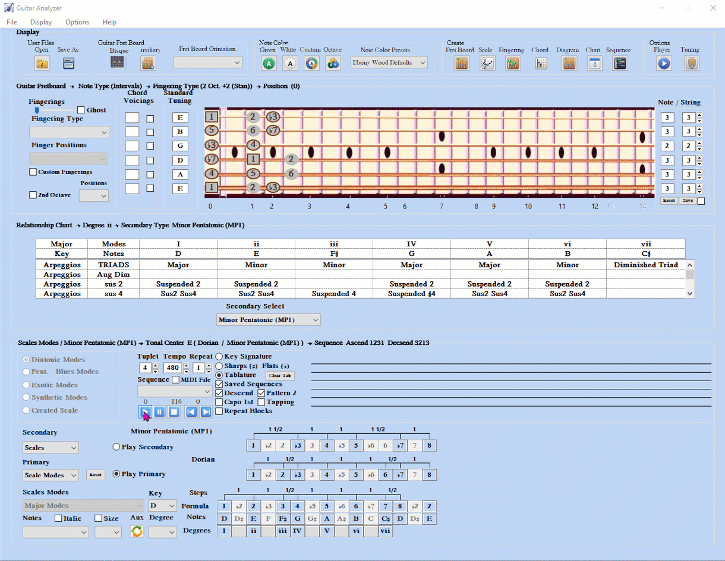Click low E string tuning box
725x561 pixels.
pos(180,188)
